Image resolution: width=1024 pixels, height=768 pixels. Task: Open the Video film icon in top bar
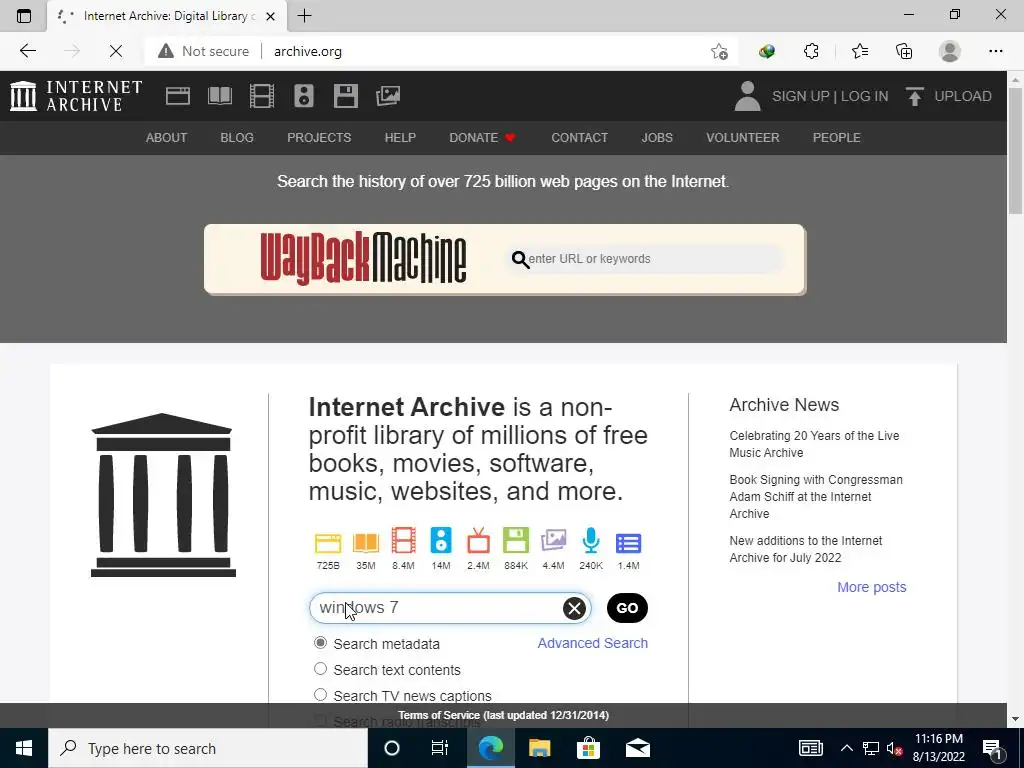point(262,96)
